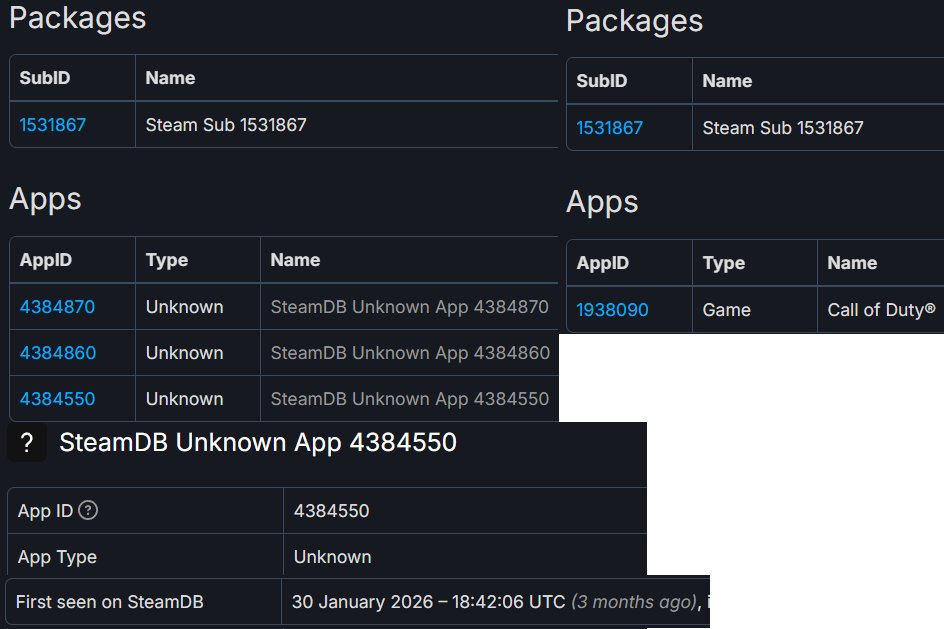Click the App Type value 'Unknown'
Screen dimensions: 944x629
(332, 557)
